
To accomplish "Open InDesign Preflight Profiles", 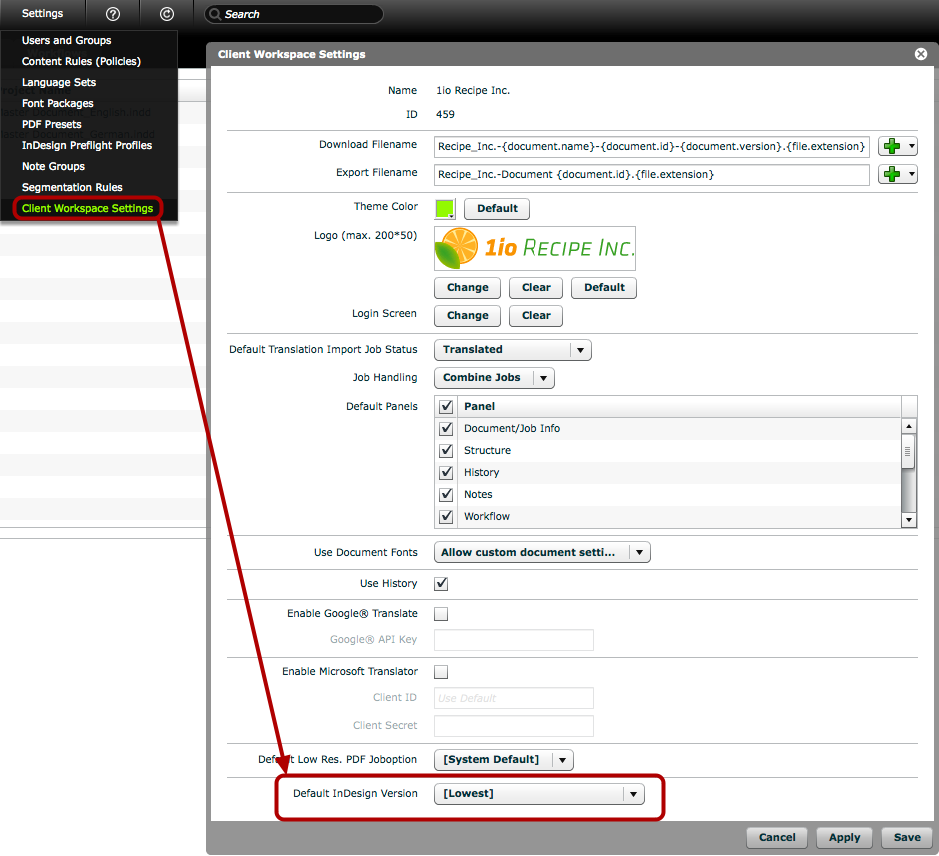I will 87,145.
